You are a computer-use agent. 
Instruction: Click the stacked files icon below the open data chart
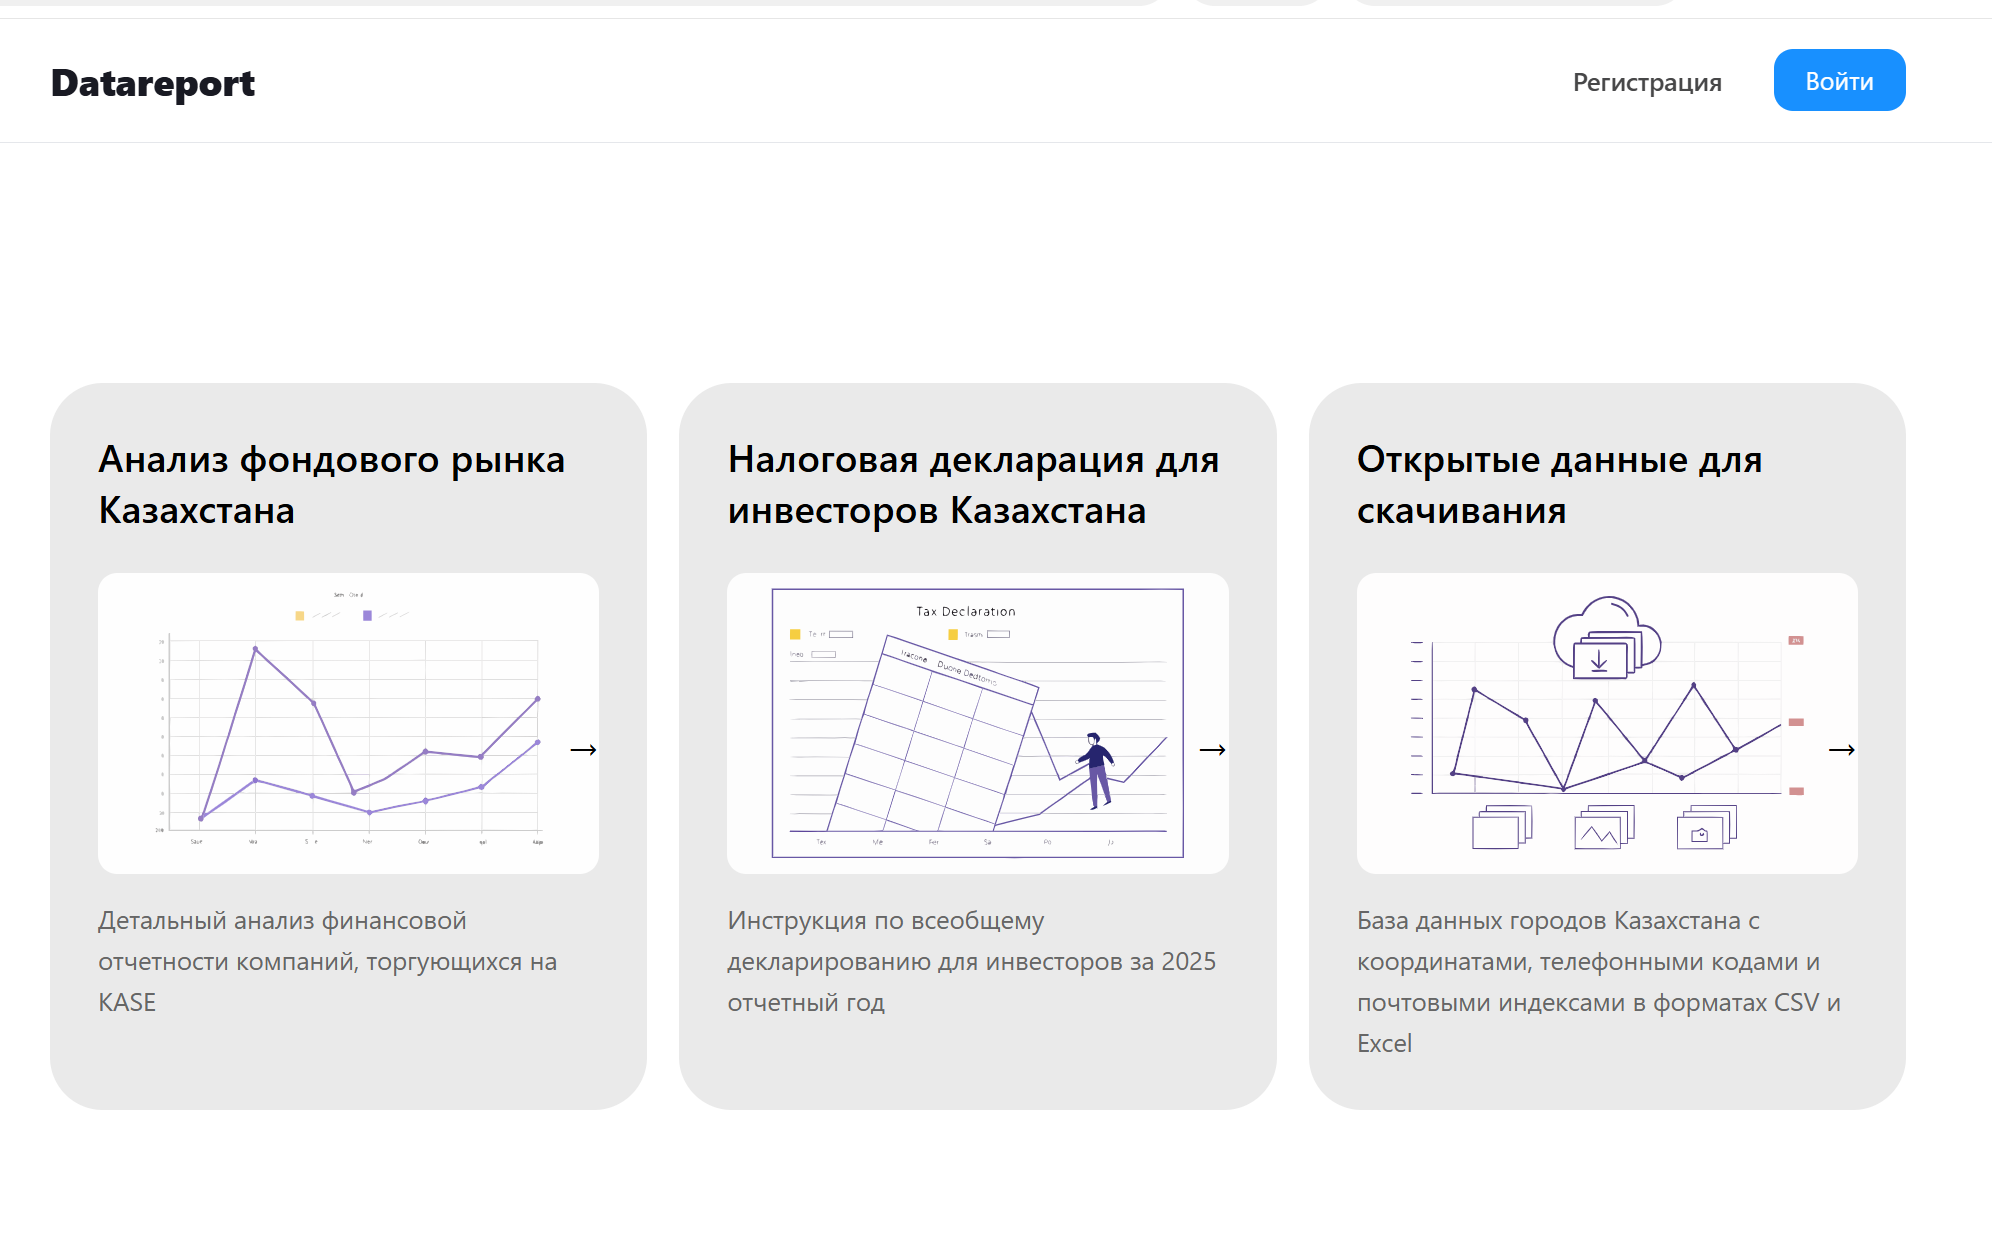pyautogui.click(x=1501, y=827)
